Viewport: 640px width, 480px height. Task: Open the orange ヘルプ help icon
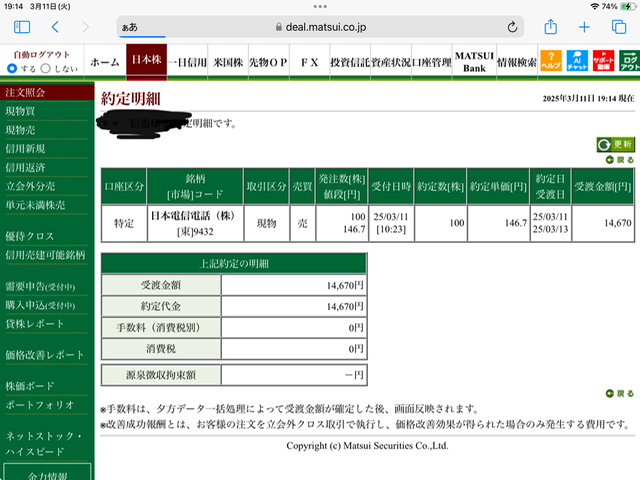(x=551, y=60)
